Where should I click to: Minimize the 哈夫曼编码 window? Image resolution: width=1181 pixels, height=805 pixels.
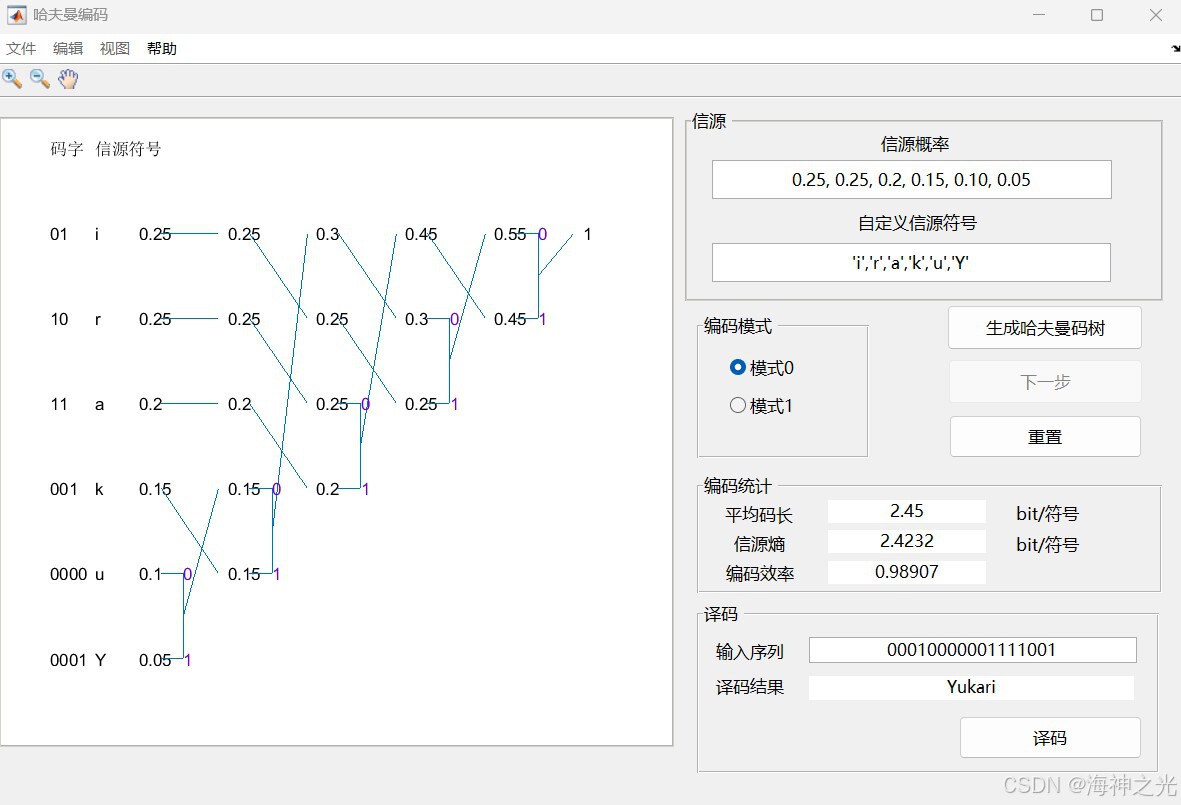click(x=1039, y=15)
